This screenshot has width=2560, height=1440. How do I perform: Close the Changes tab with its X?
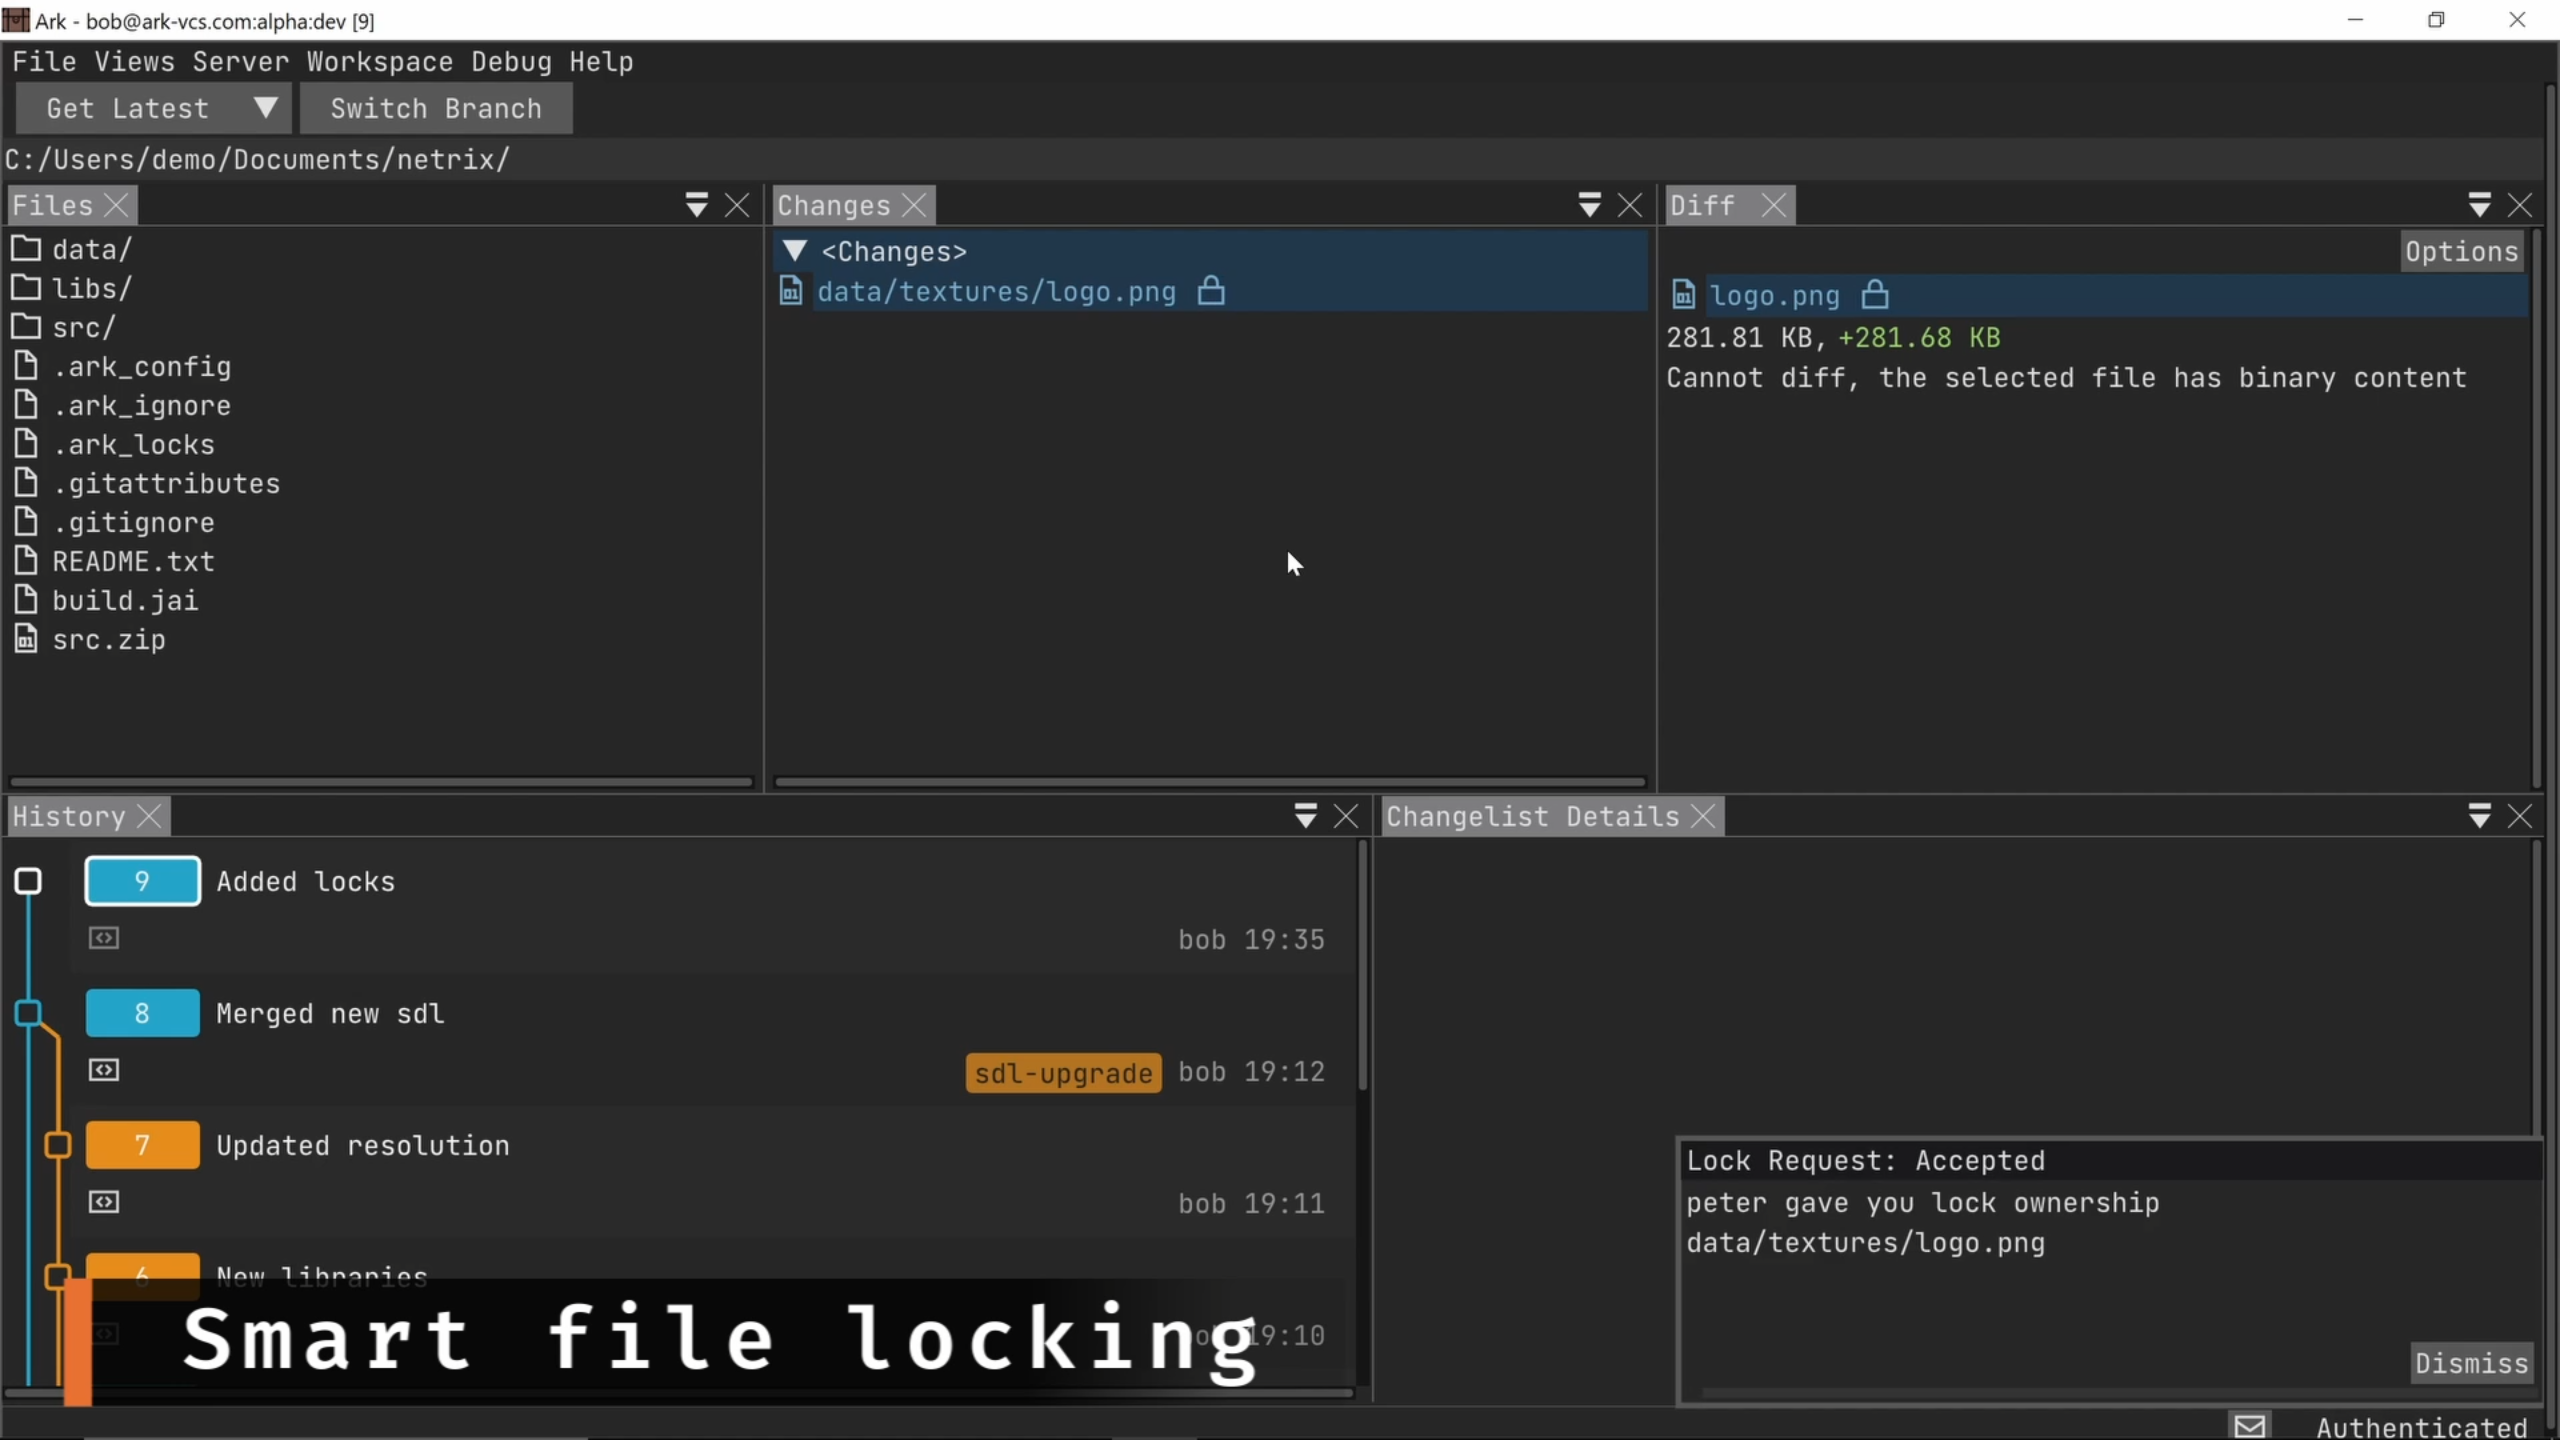click(914, 205)
